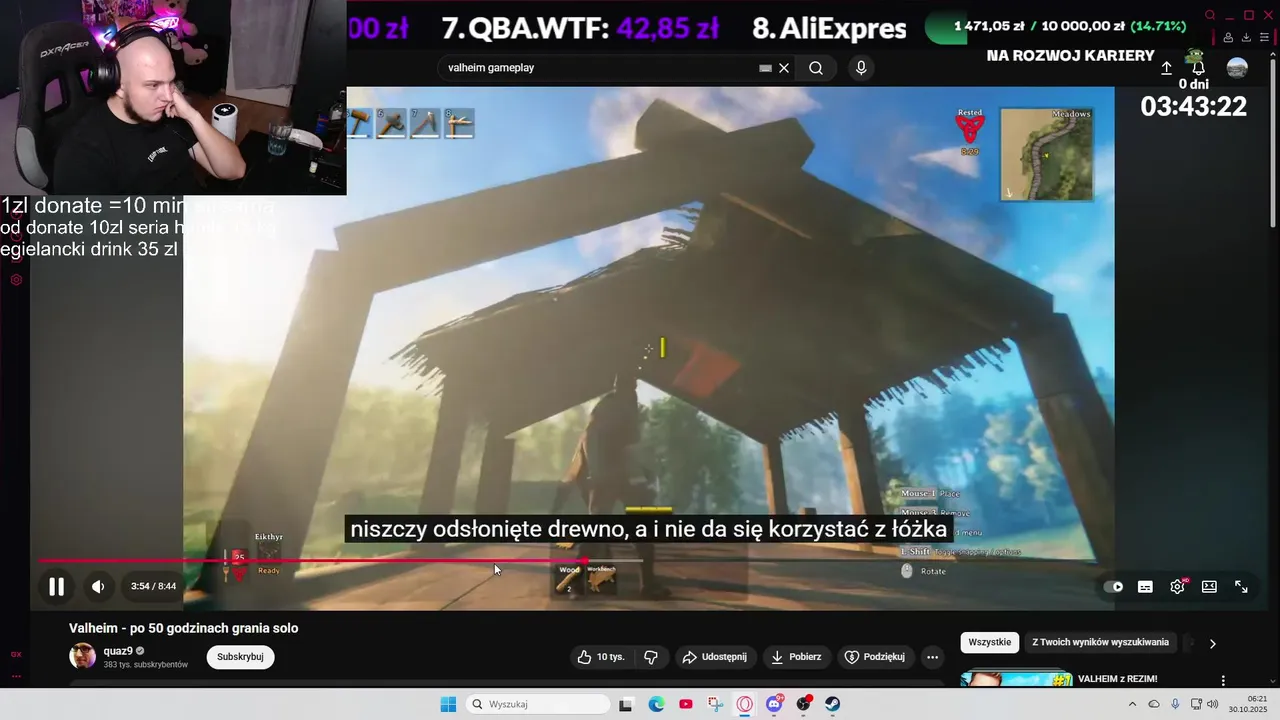Open the quaz9 channel name
This screenshot has width=1280, height=720.
click(x=118, y=651)
